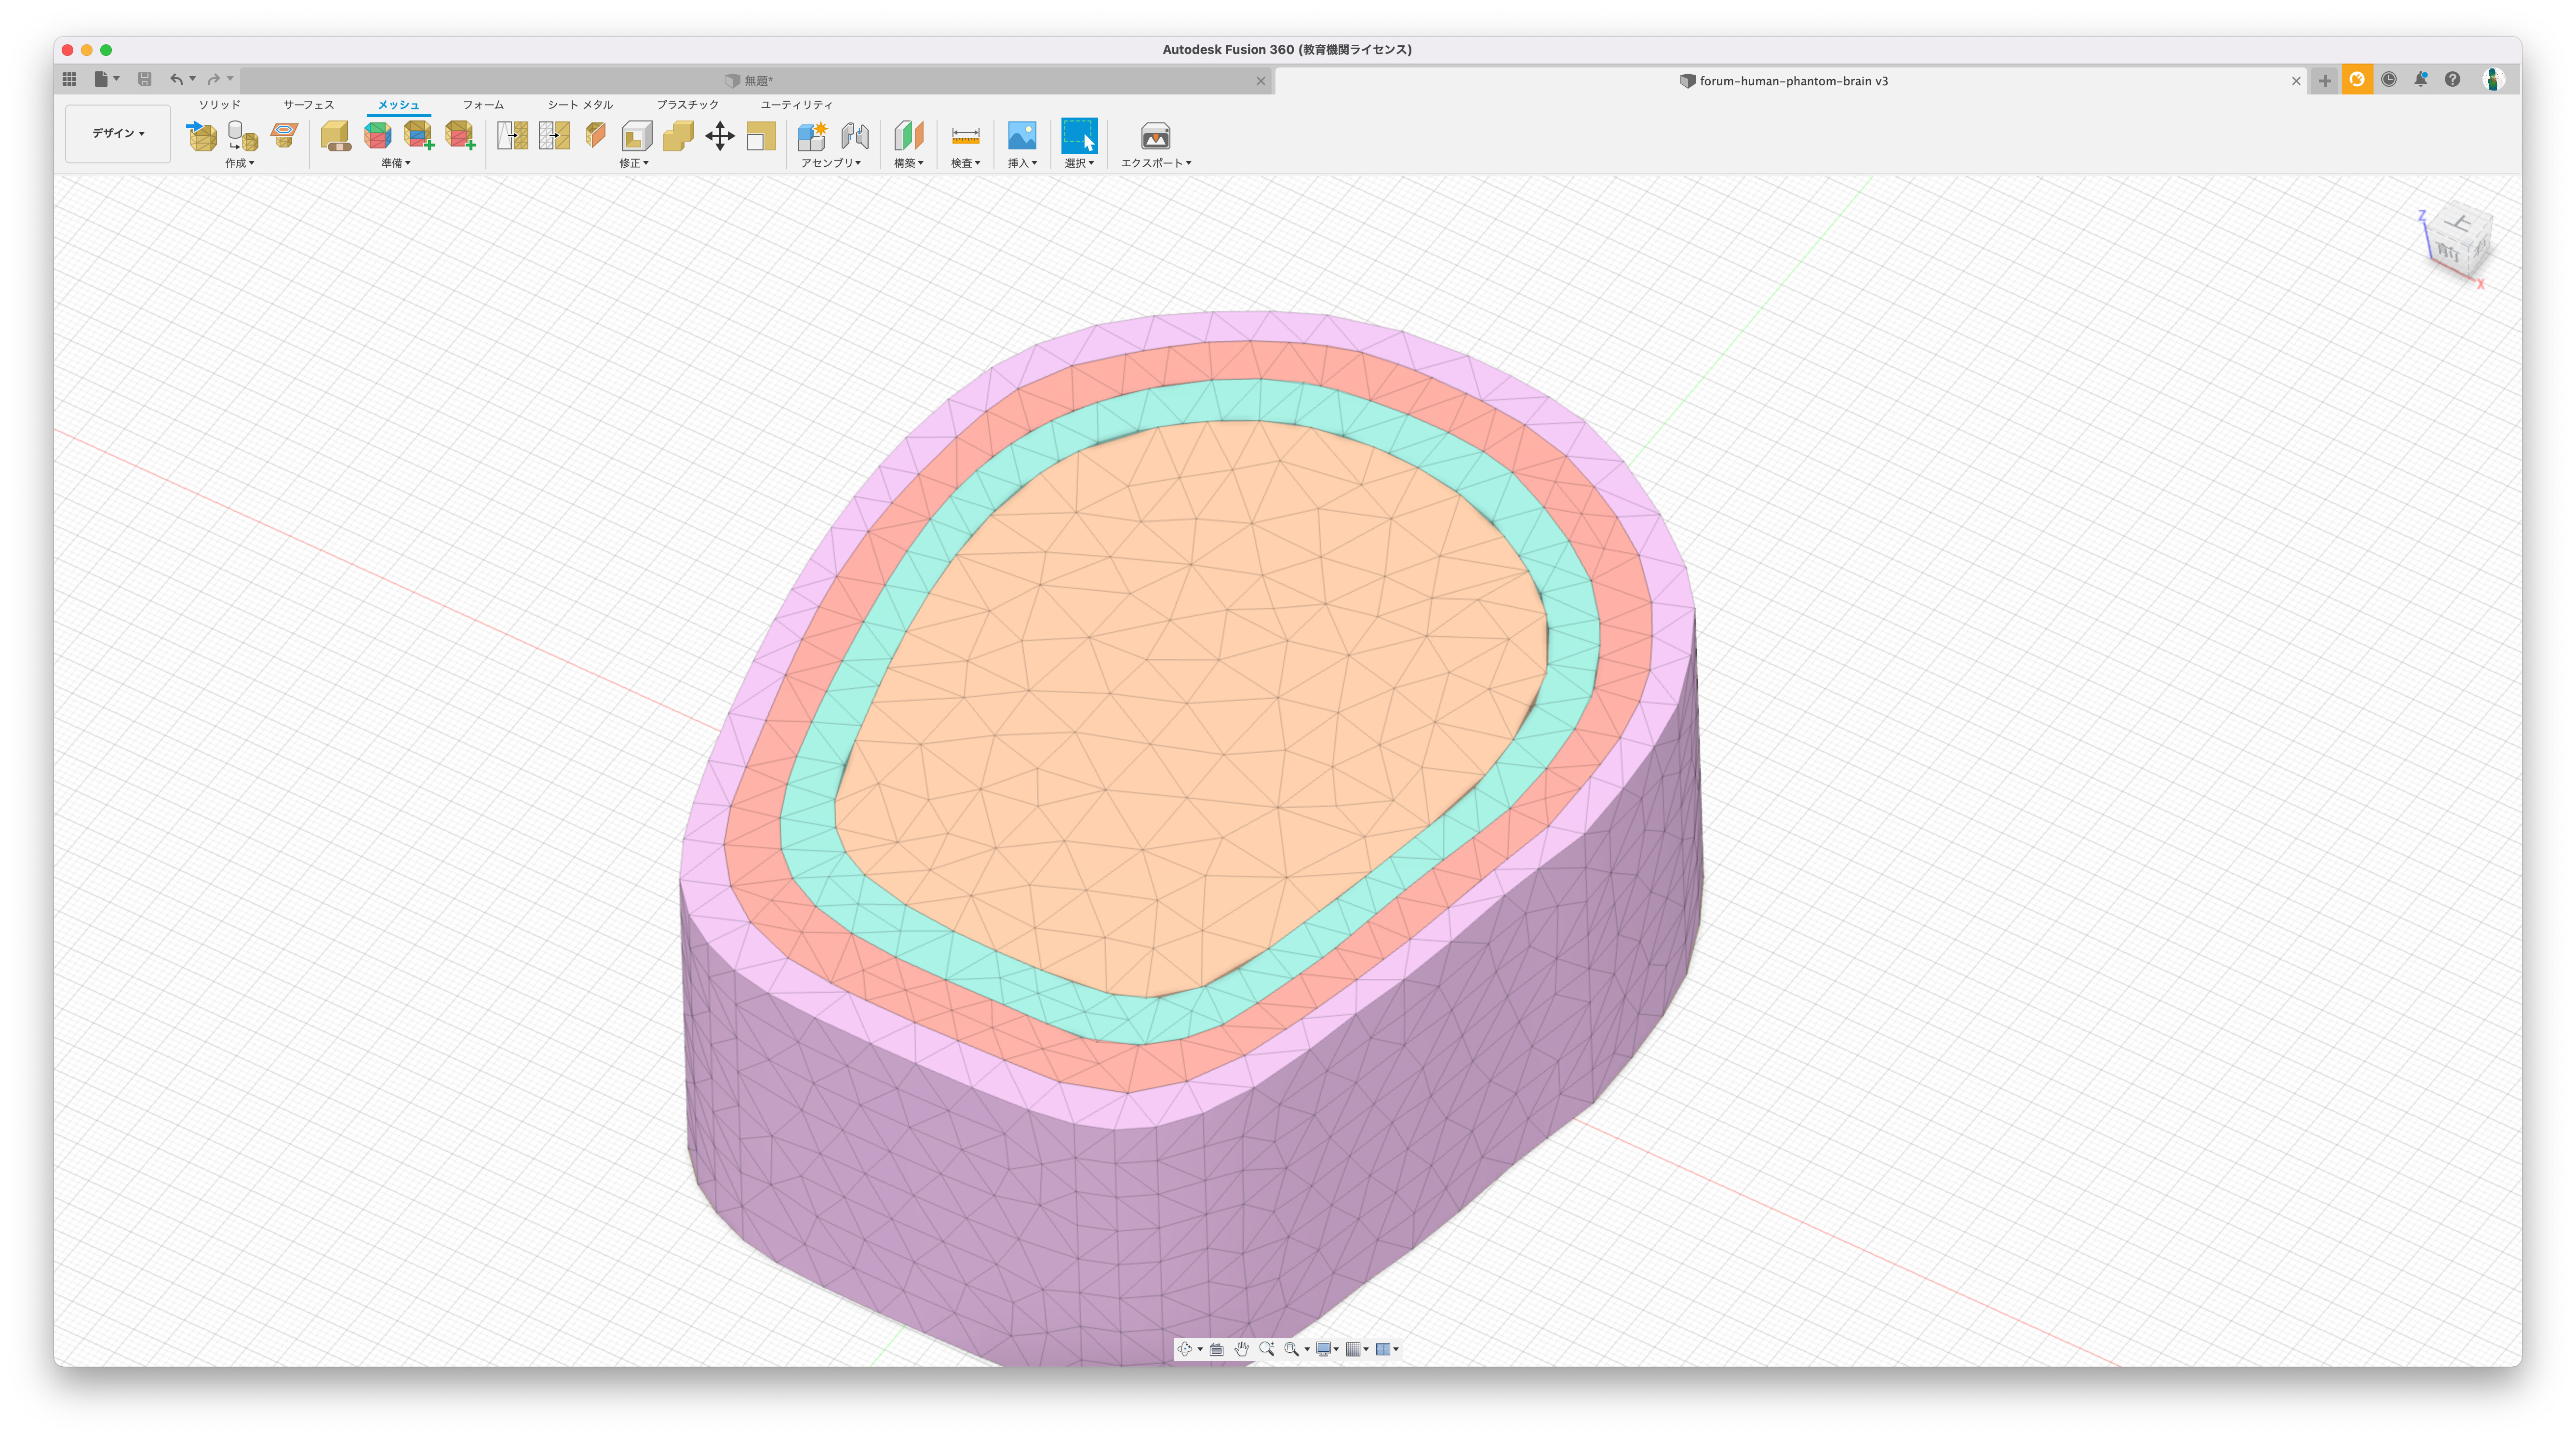
Task: Click the new design plus button
Action: click(x=2324, y=81)
